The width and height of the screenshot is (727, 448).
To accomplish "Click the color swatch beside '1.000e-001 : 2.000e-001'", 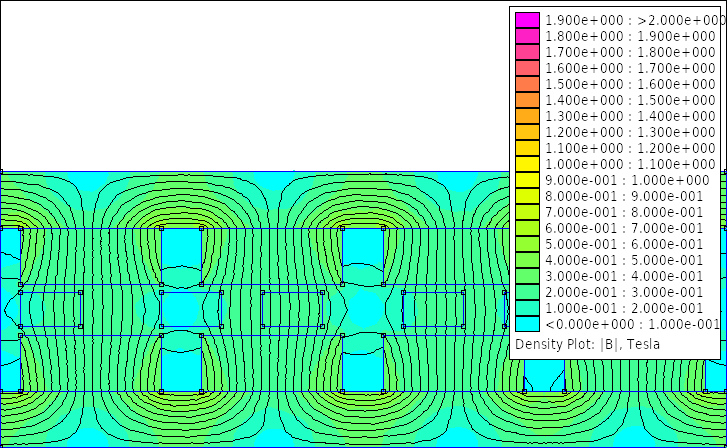I will tap(527, 308).
